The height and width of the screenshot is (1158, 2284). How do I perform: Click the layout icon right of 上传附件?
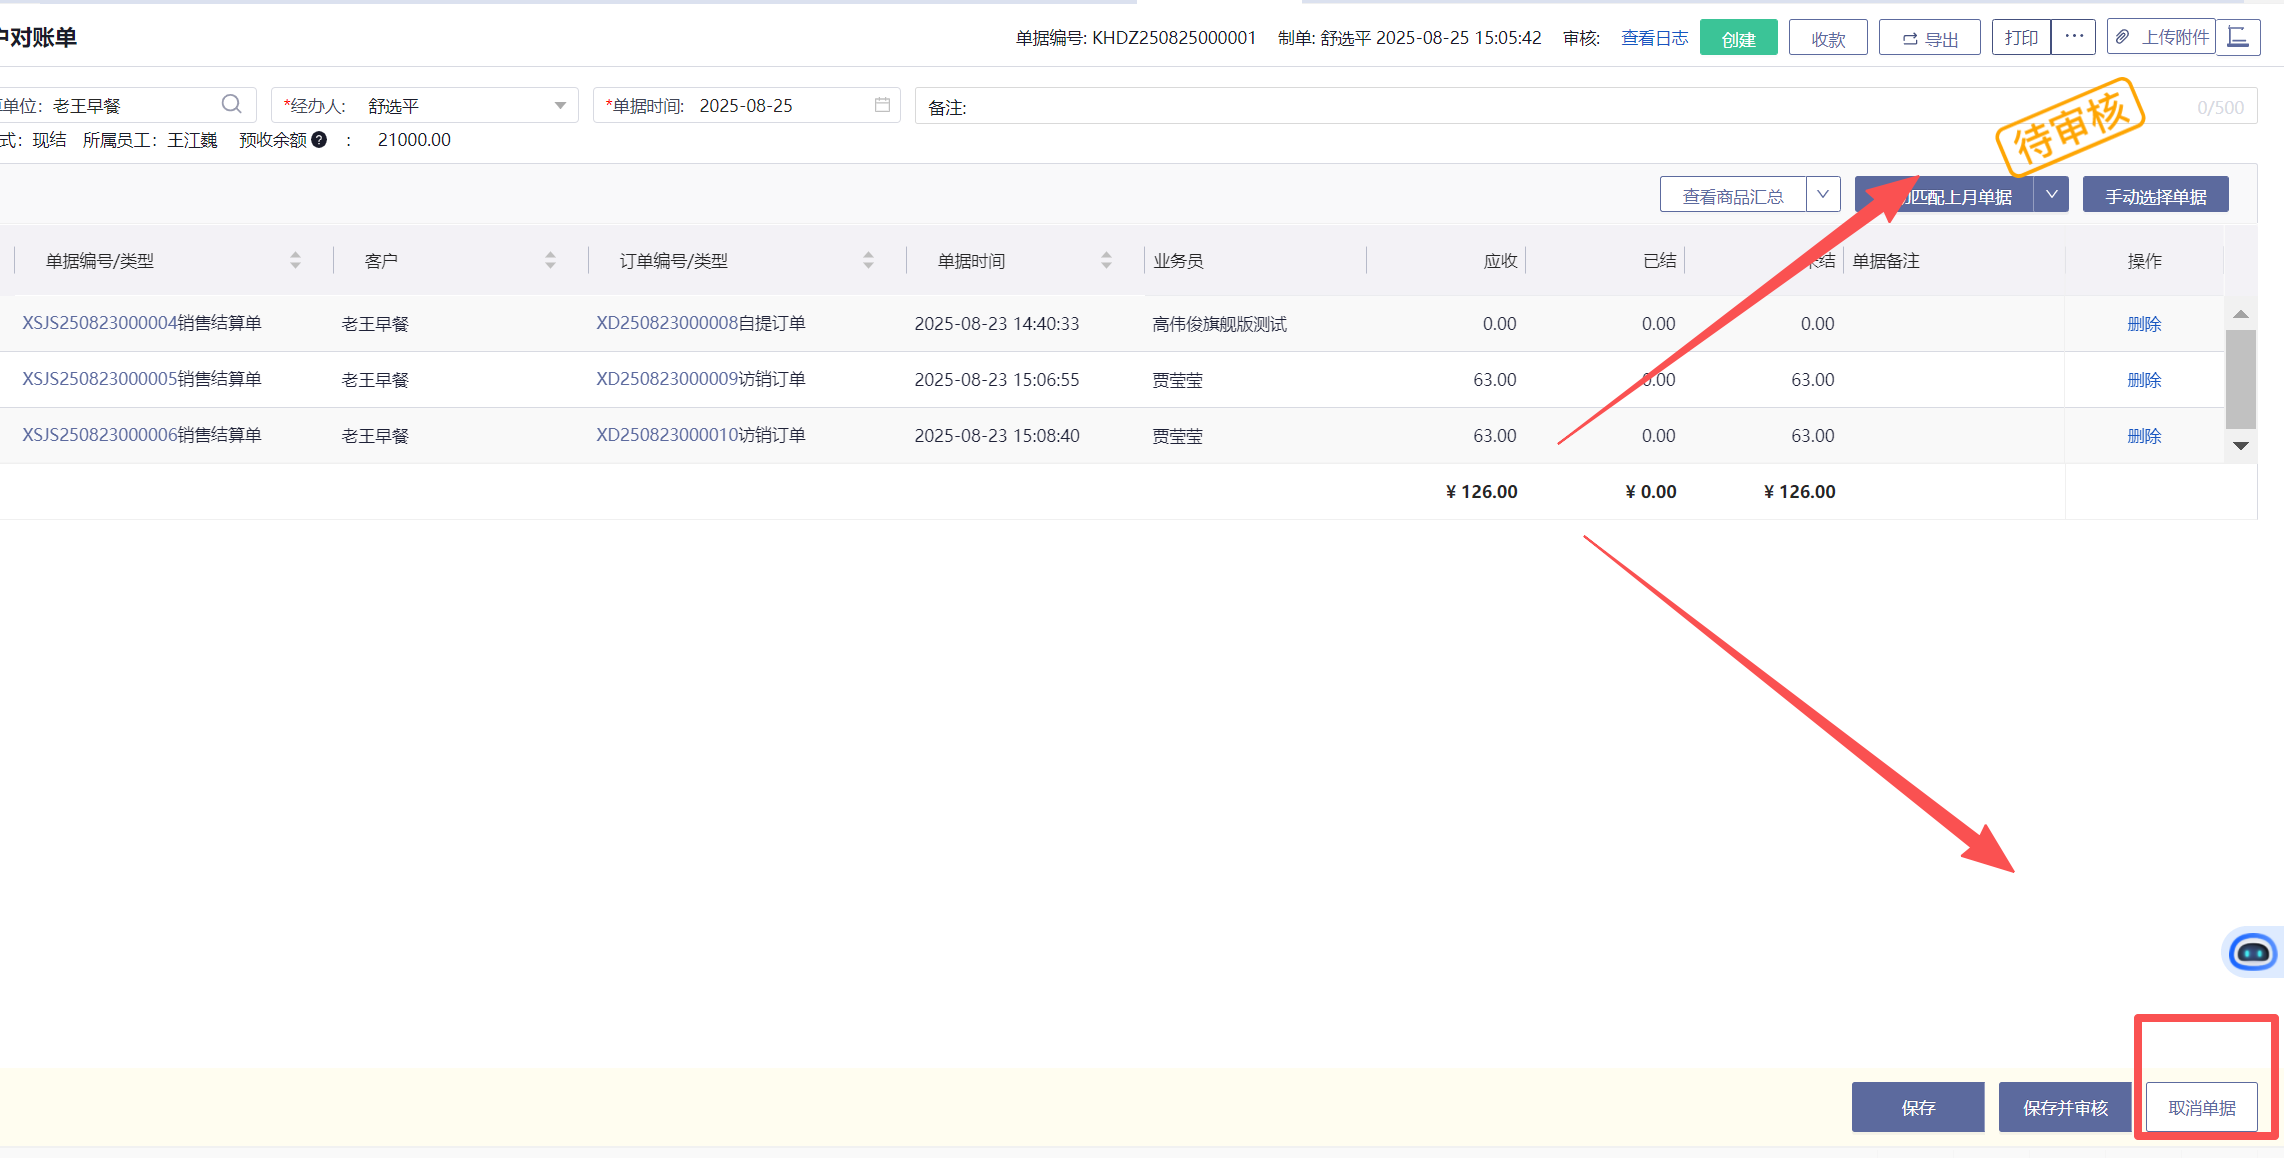click(2238, 37)
